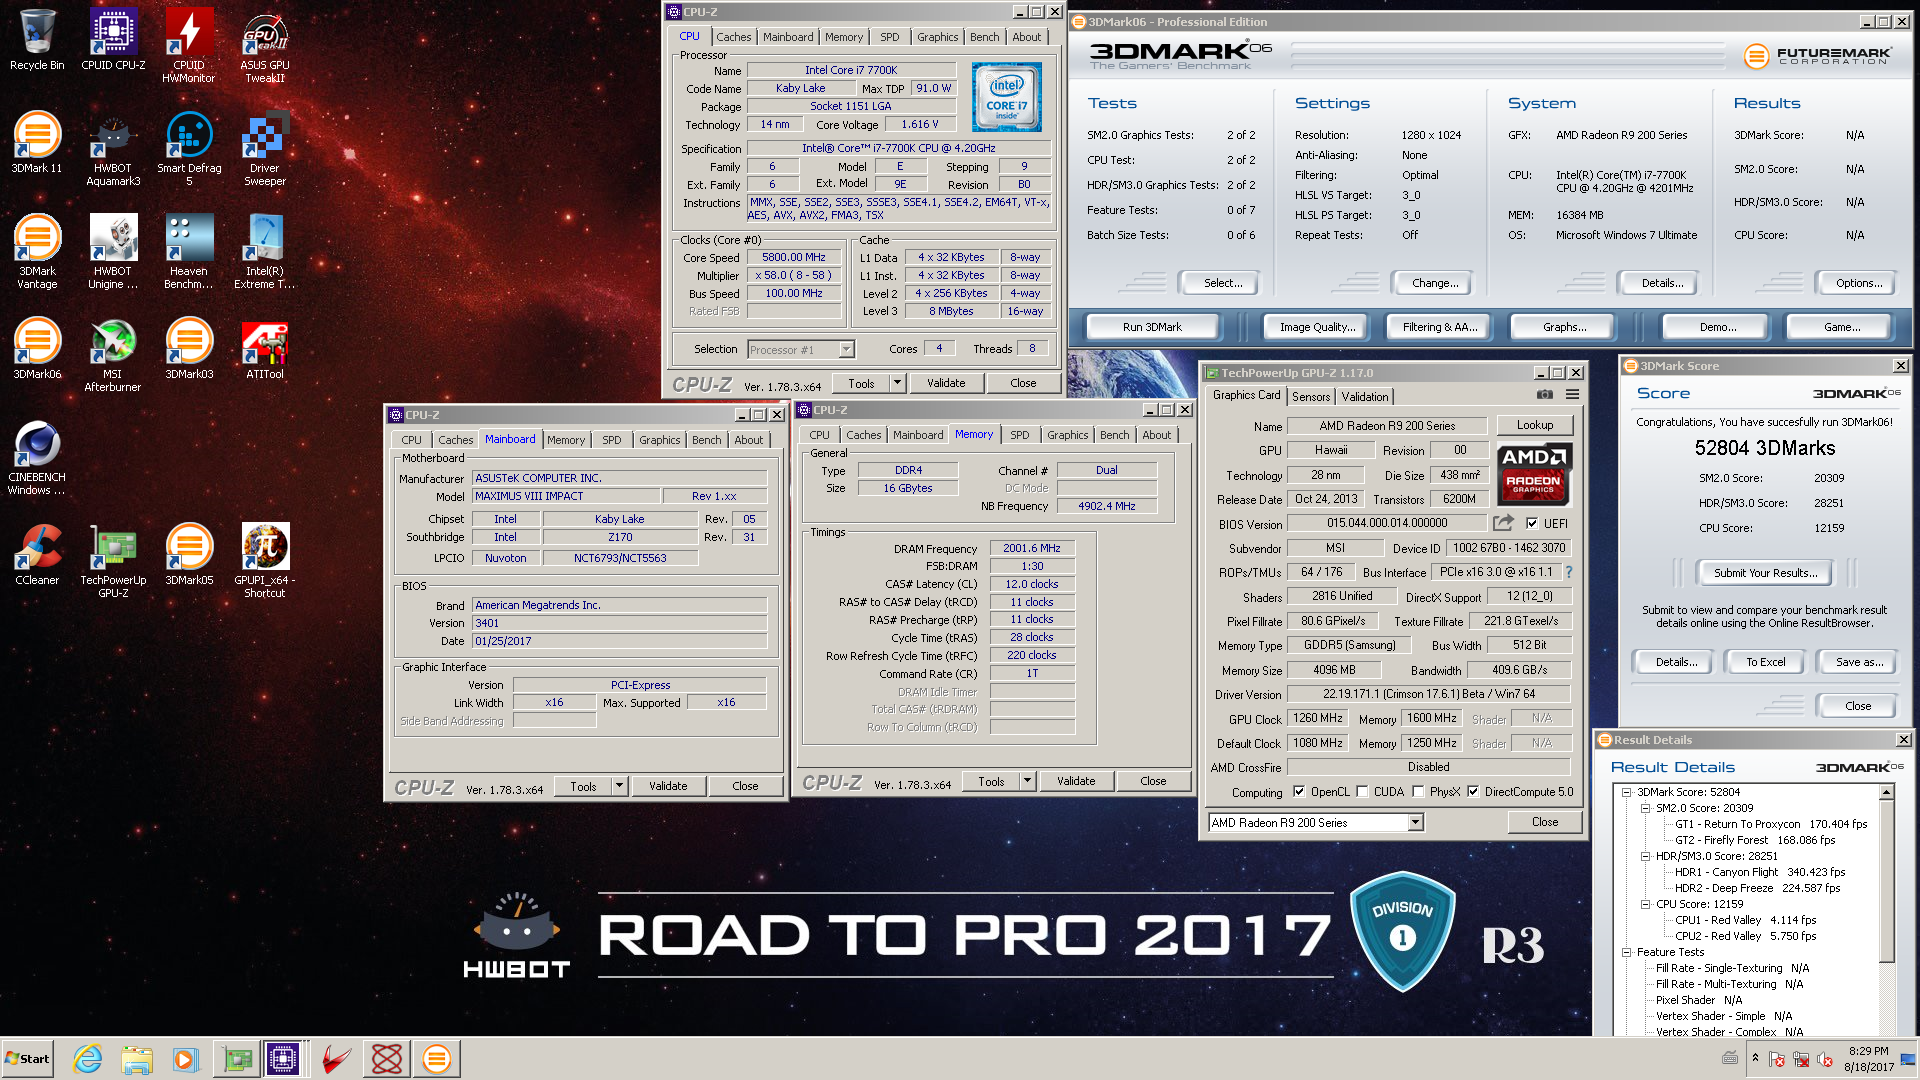Open Internet Explorer from taskbar
1920x1080 pixels.
click(88, 1059)
